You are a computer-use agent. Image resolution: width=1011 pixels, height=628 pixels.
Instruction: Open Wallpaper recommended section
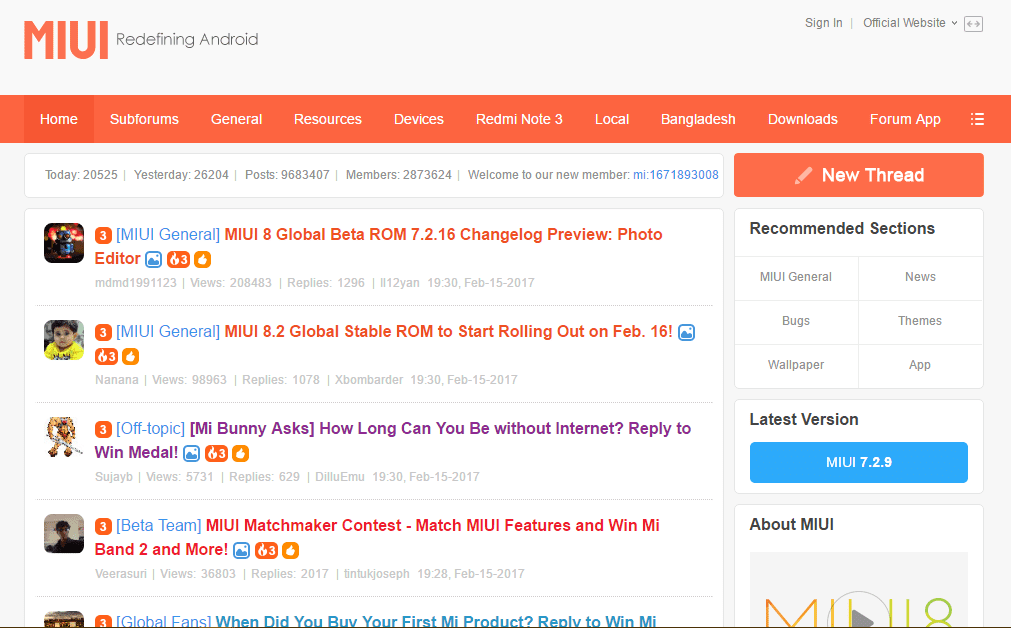coord(796,365)
